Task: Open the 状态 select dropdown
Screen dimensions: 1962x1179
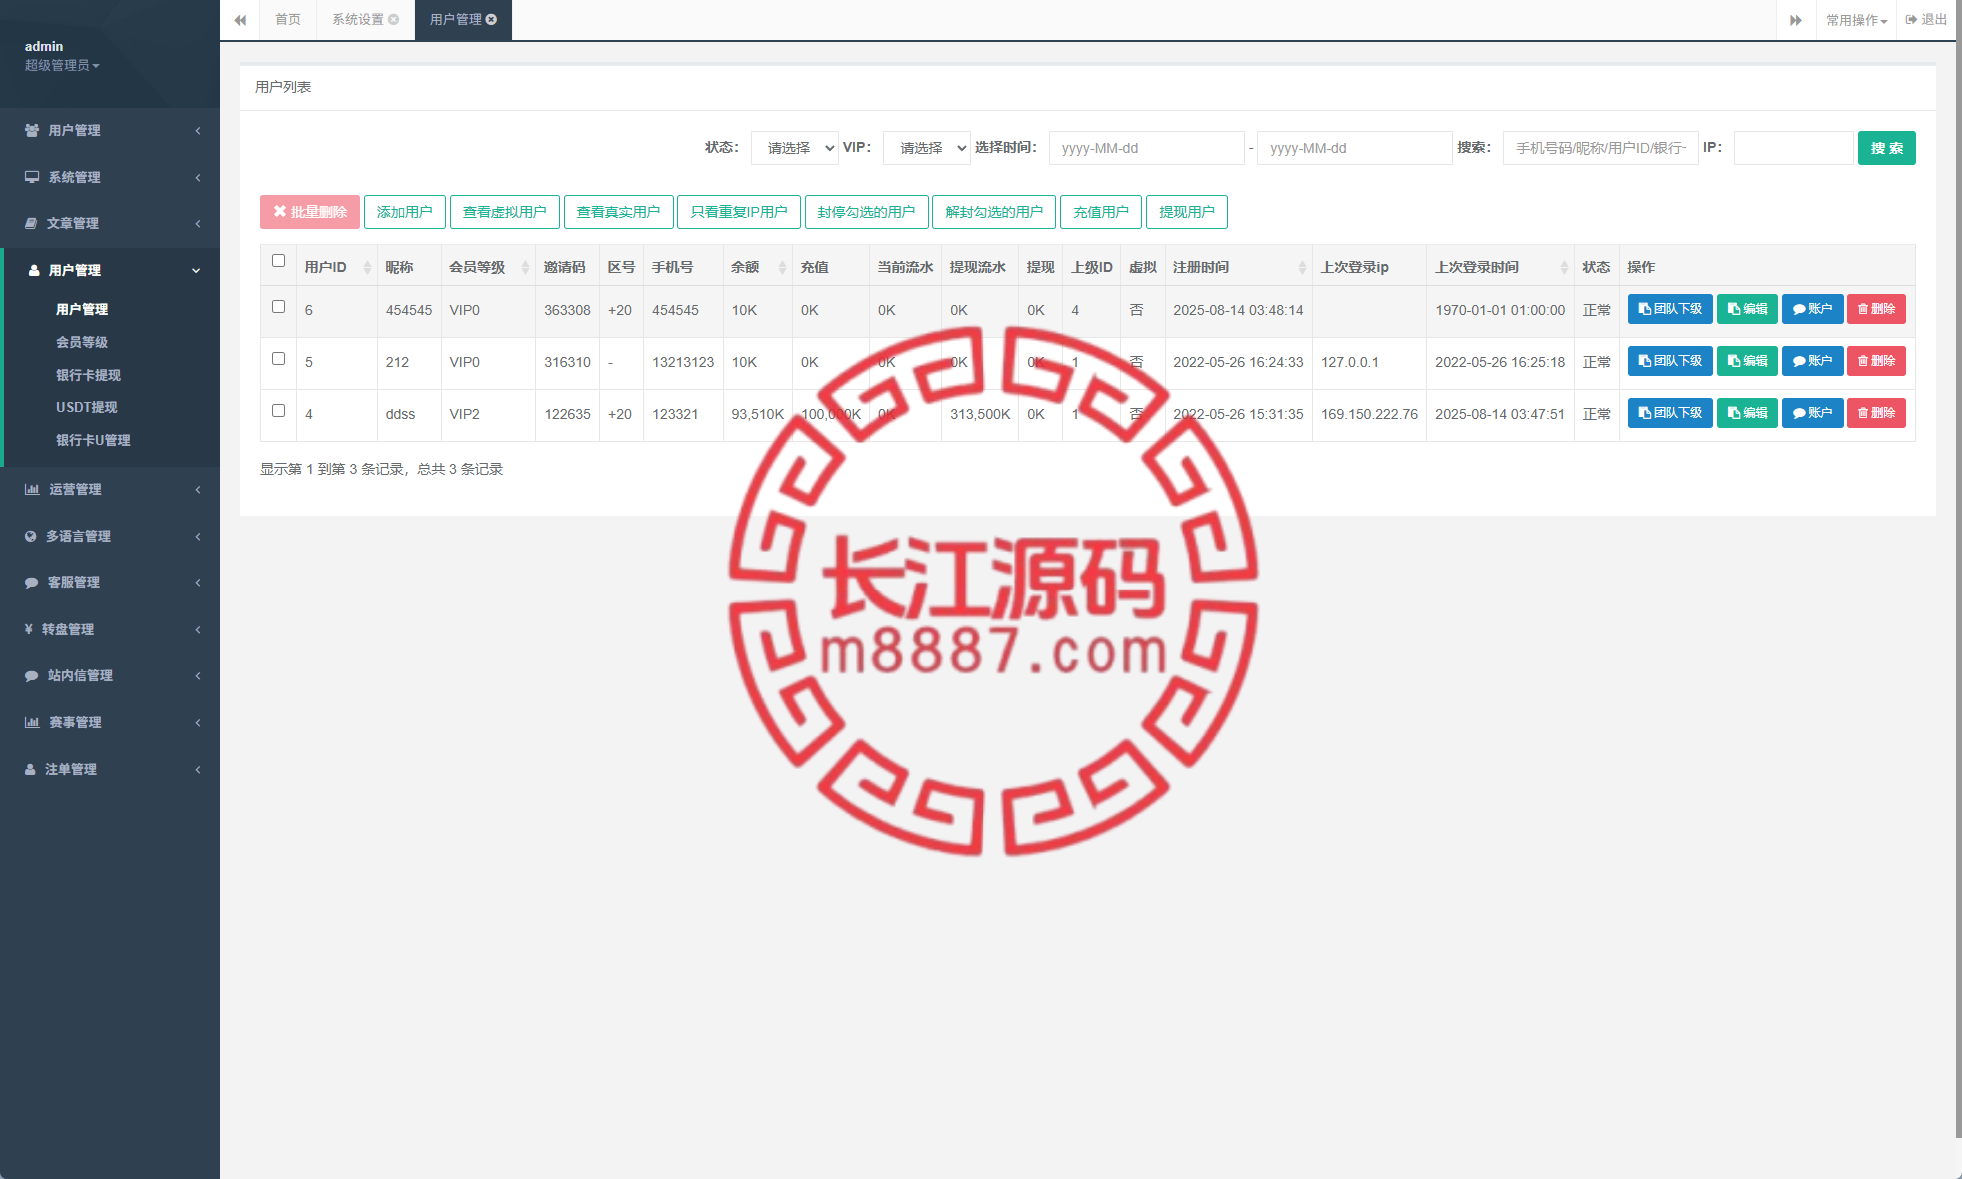Action: (x=795, y=148)
